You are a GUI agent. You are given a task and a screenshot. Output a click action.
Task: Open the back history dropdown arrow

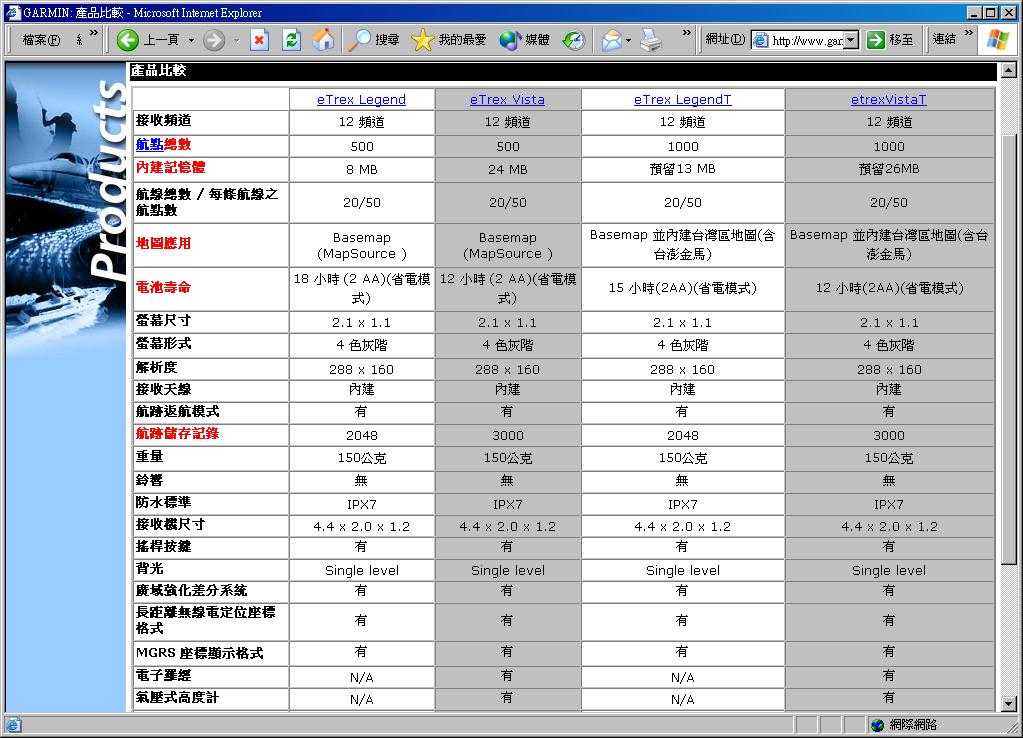coord(191,40)
